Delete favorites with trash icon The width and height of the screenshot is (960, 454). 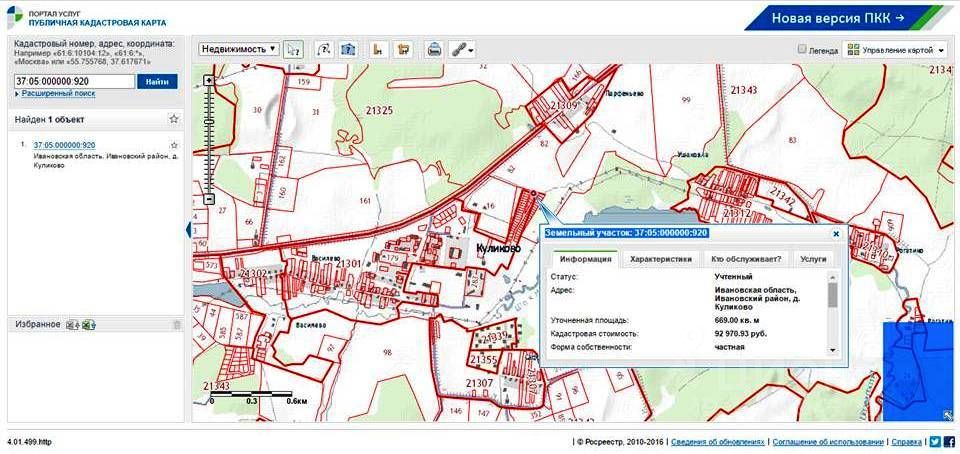pyautogui.click(x=176, y=325)
